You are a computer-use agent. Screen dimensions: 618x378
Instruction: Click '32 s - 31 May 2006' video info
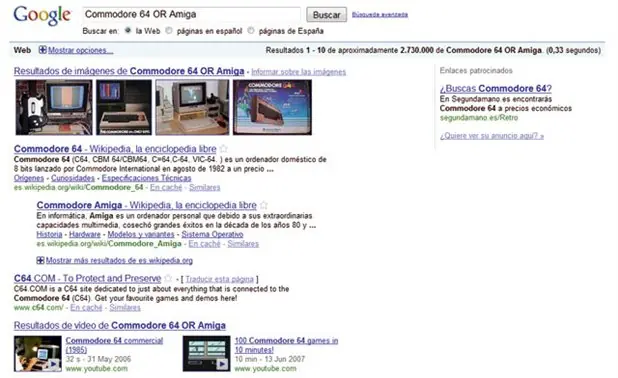98,359
